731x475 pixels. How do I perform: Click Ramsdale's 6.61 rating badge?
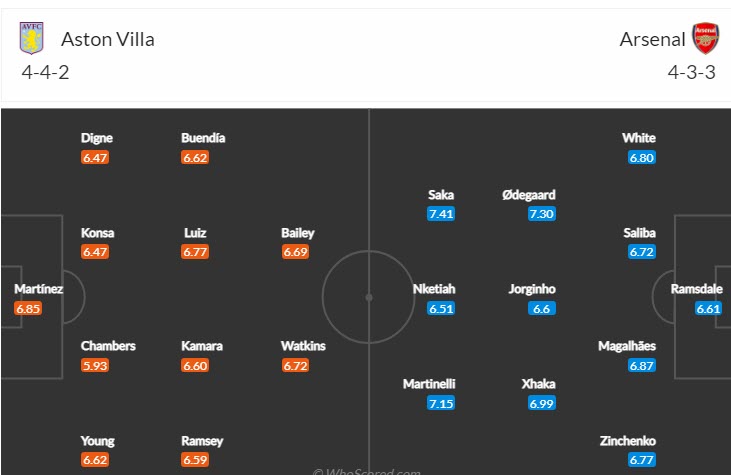point(708,309)
